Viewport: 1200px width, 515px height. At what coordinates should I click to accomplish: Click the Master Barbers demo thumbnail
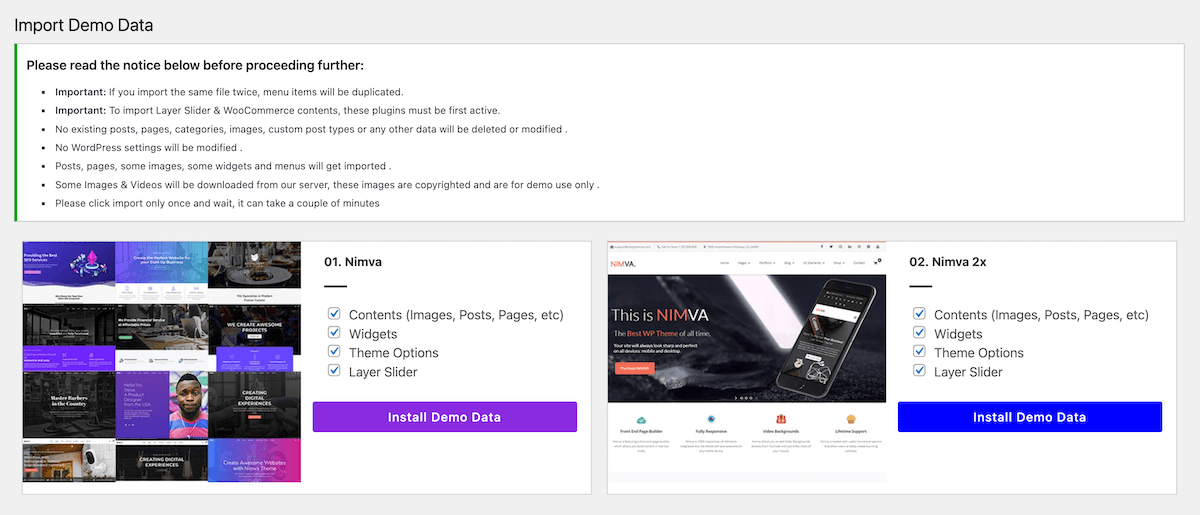69,404
